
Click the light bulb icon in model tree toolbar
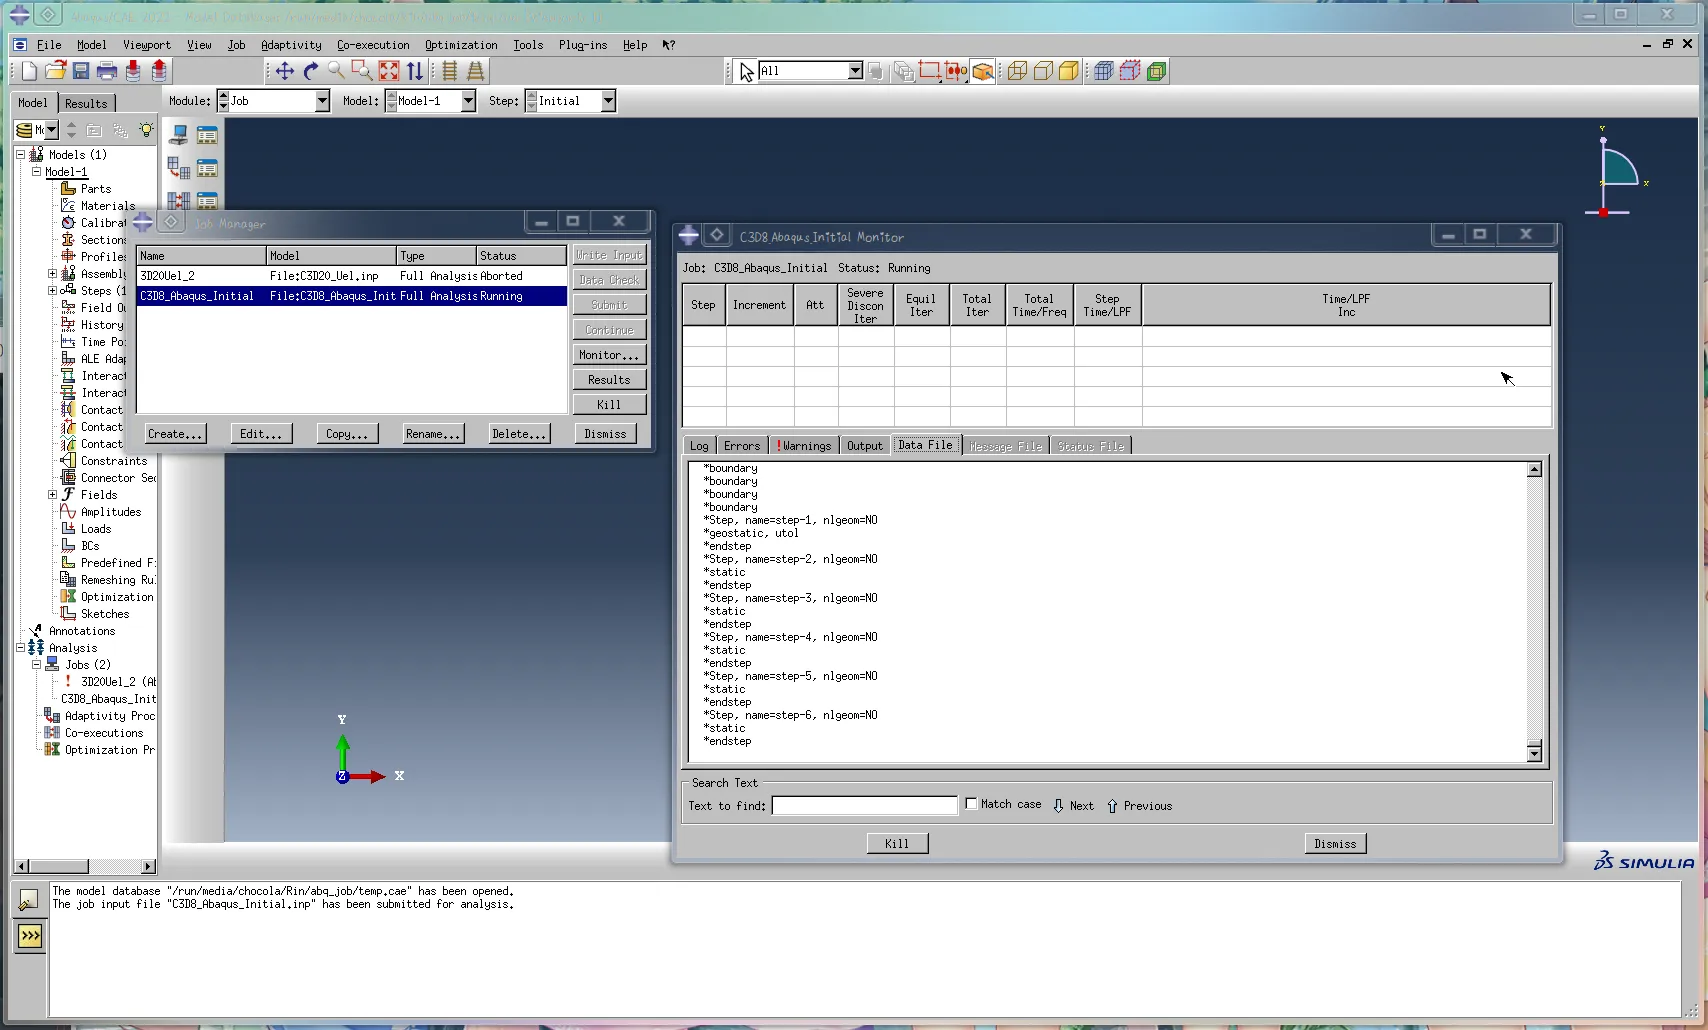pyautogui.click(x=146, y=130)
